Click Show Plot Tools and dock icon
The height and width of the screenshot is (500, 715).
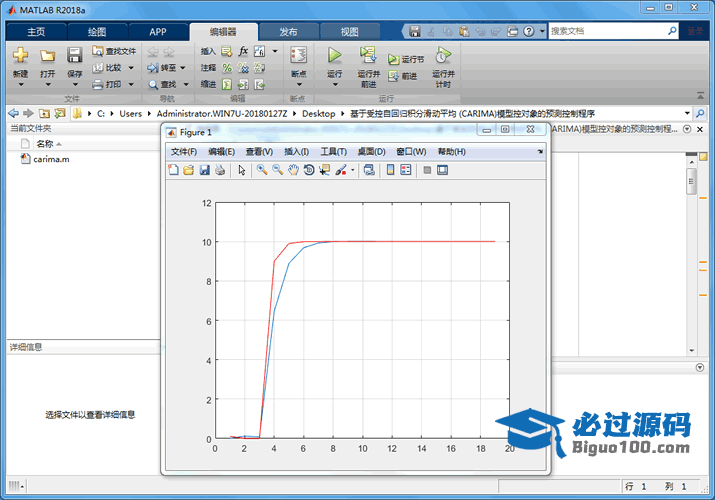click(x=442, y=170)
